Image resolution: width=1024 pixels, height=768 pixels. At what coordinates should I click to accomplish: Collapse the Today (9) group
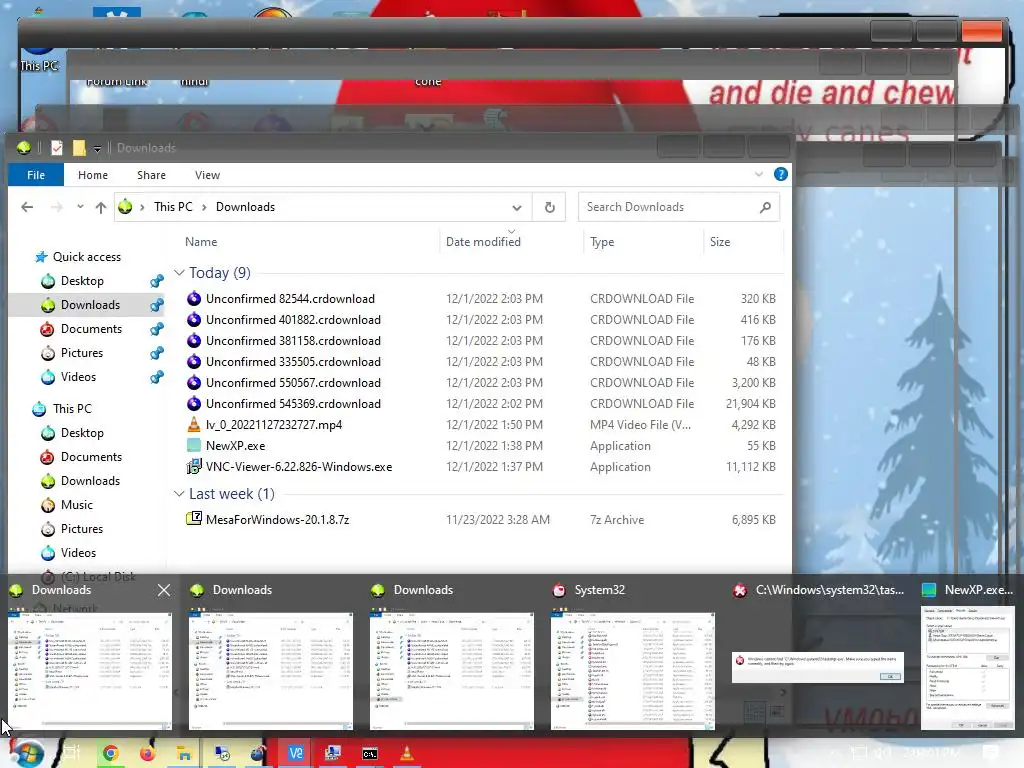(x=179, y=272)
